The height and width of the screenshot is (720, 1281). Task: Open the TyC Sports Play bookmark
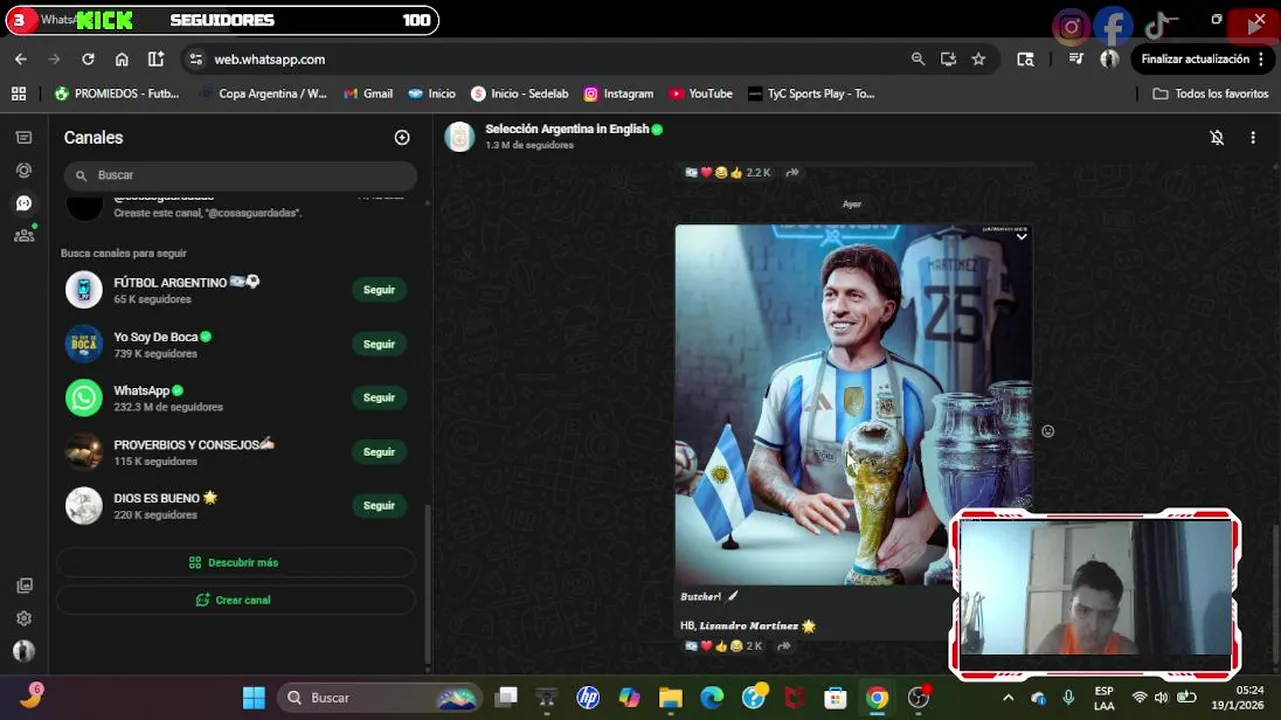coord(811,93)
